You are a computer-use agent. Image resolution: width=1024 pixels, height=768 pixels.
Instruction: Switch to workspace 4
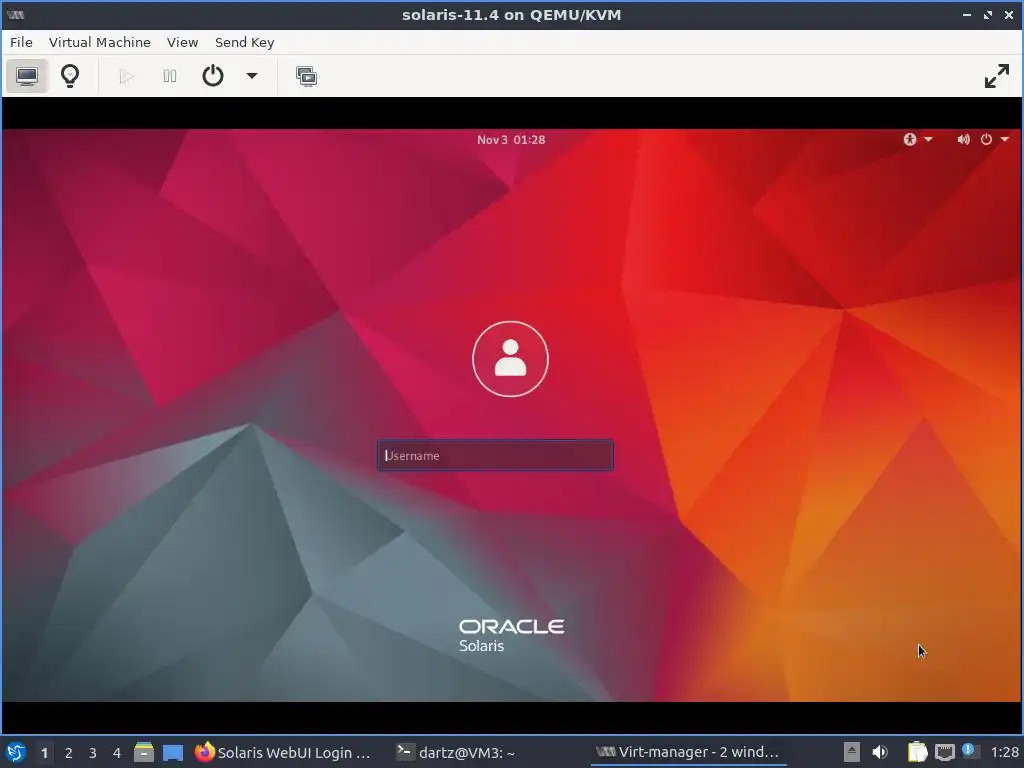[117, 753]
